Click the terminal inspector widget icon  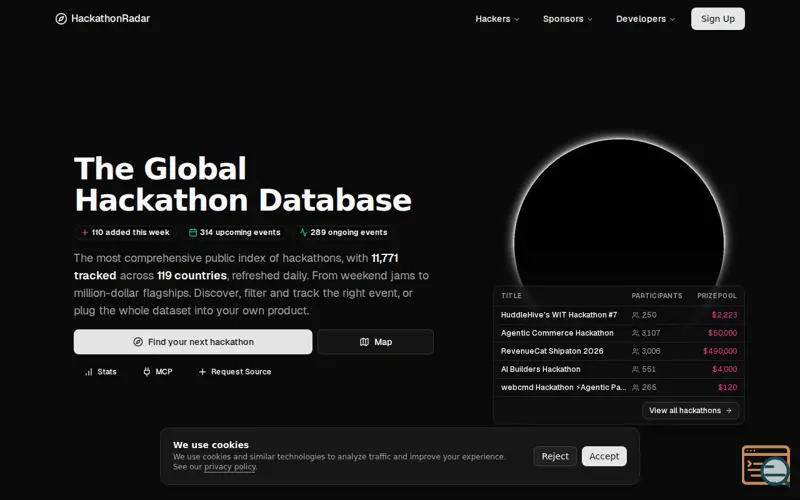coord(766,465)
